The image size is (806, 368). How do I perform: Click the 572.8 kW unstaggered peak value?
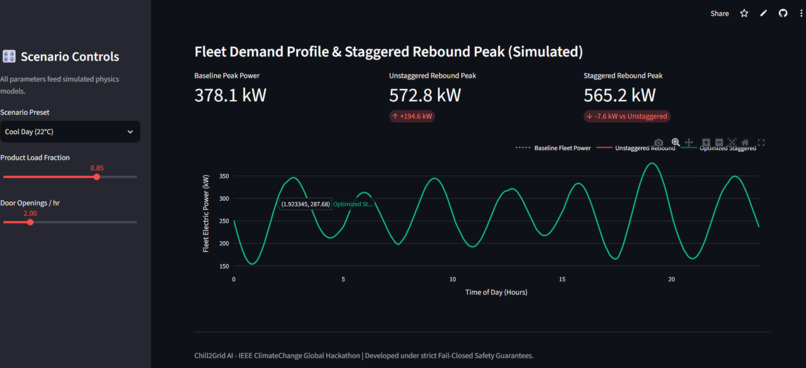(425, 96)
